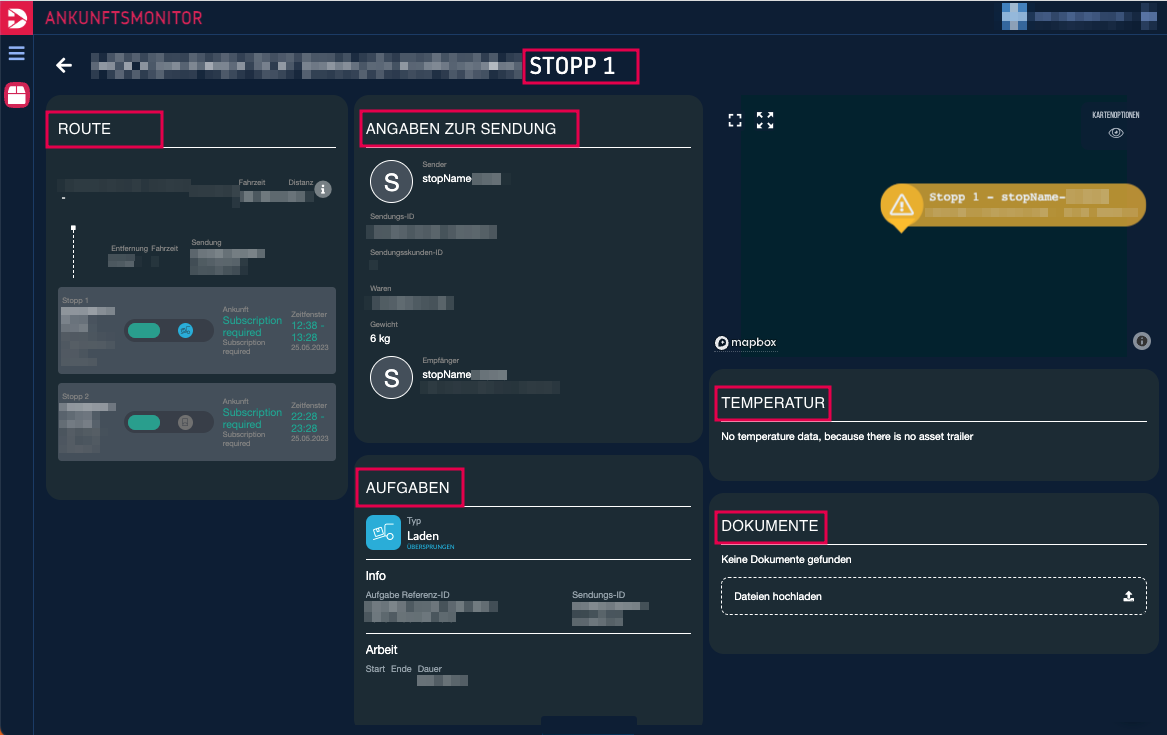1167x735 pixels.
Task: Click the map attribution info icon
Action: tap(1141, 342)
